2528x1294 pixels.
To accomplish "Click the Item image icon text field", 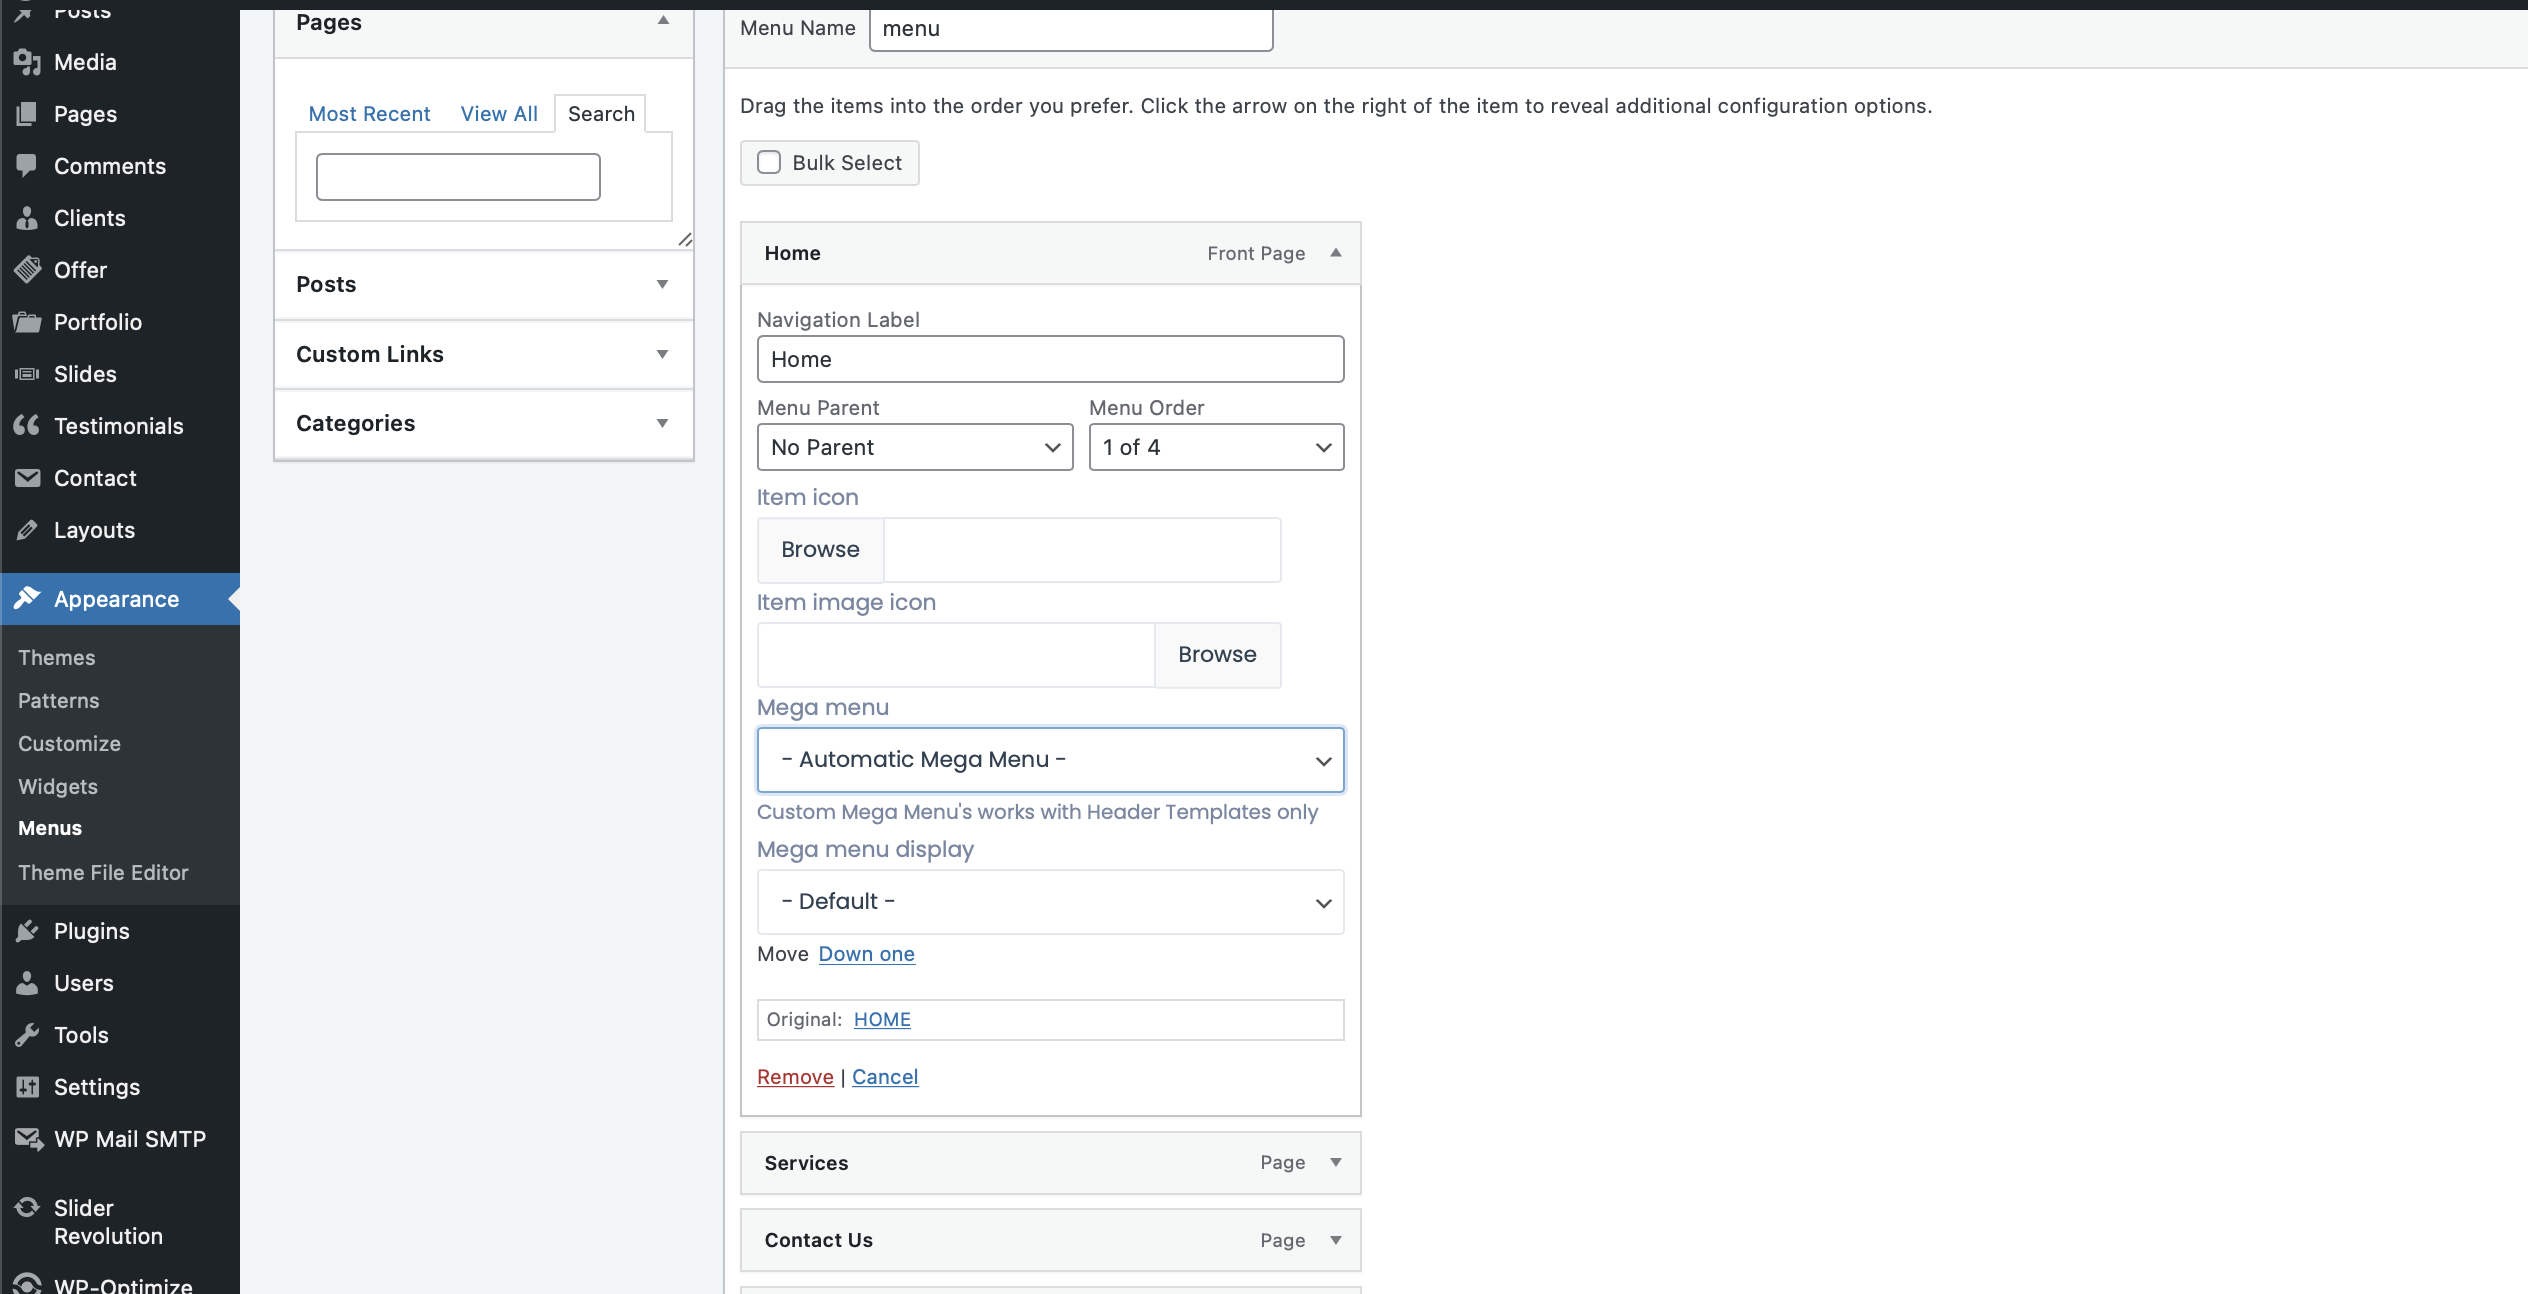I will (x=956, y=654).
